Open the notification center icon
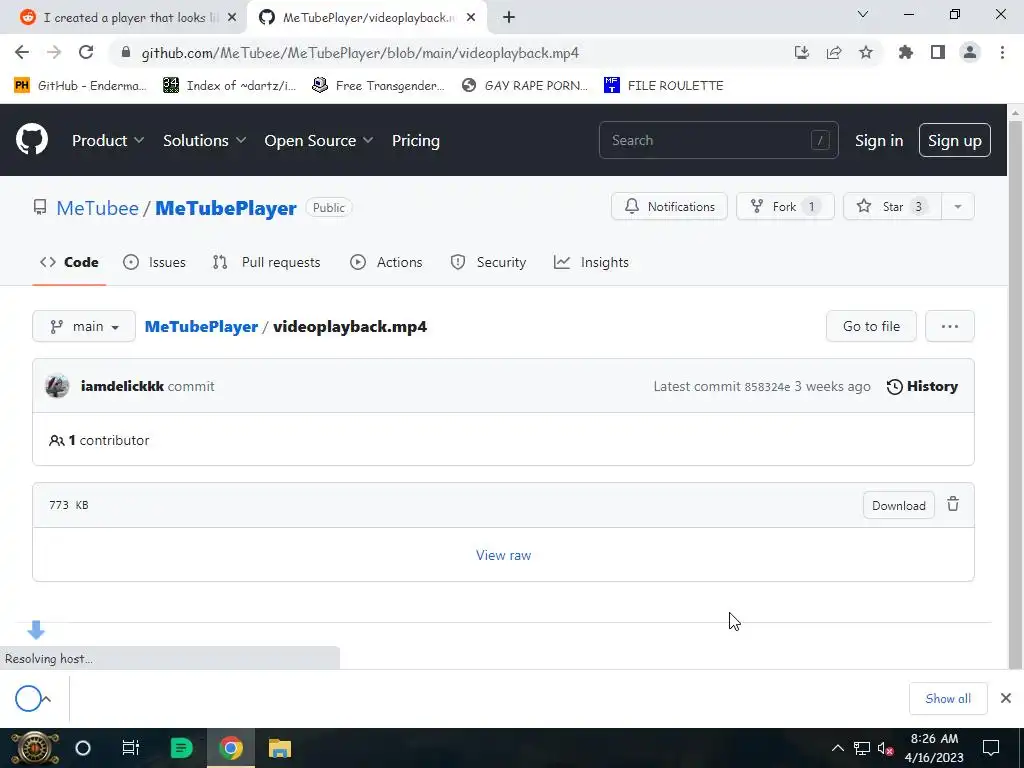The width and height of the screenshot is (1024, 768). click(991, 748)
